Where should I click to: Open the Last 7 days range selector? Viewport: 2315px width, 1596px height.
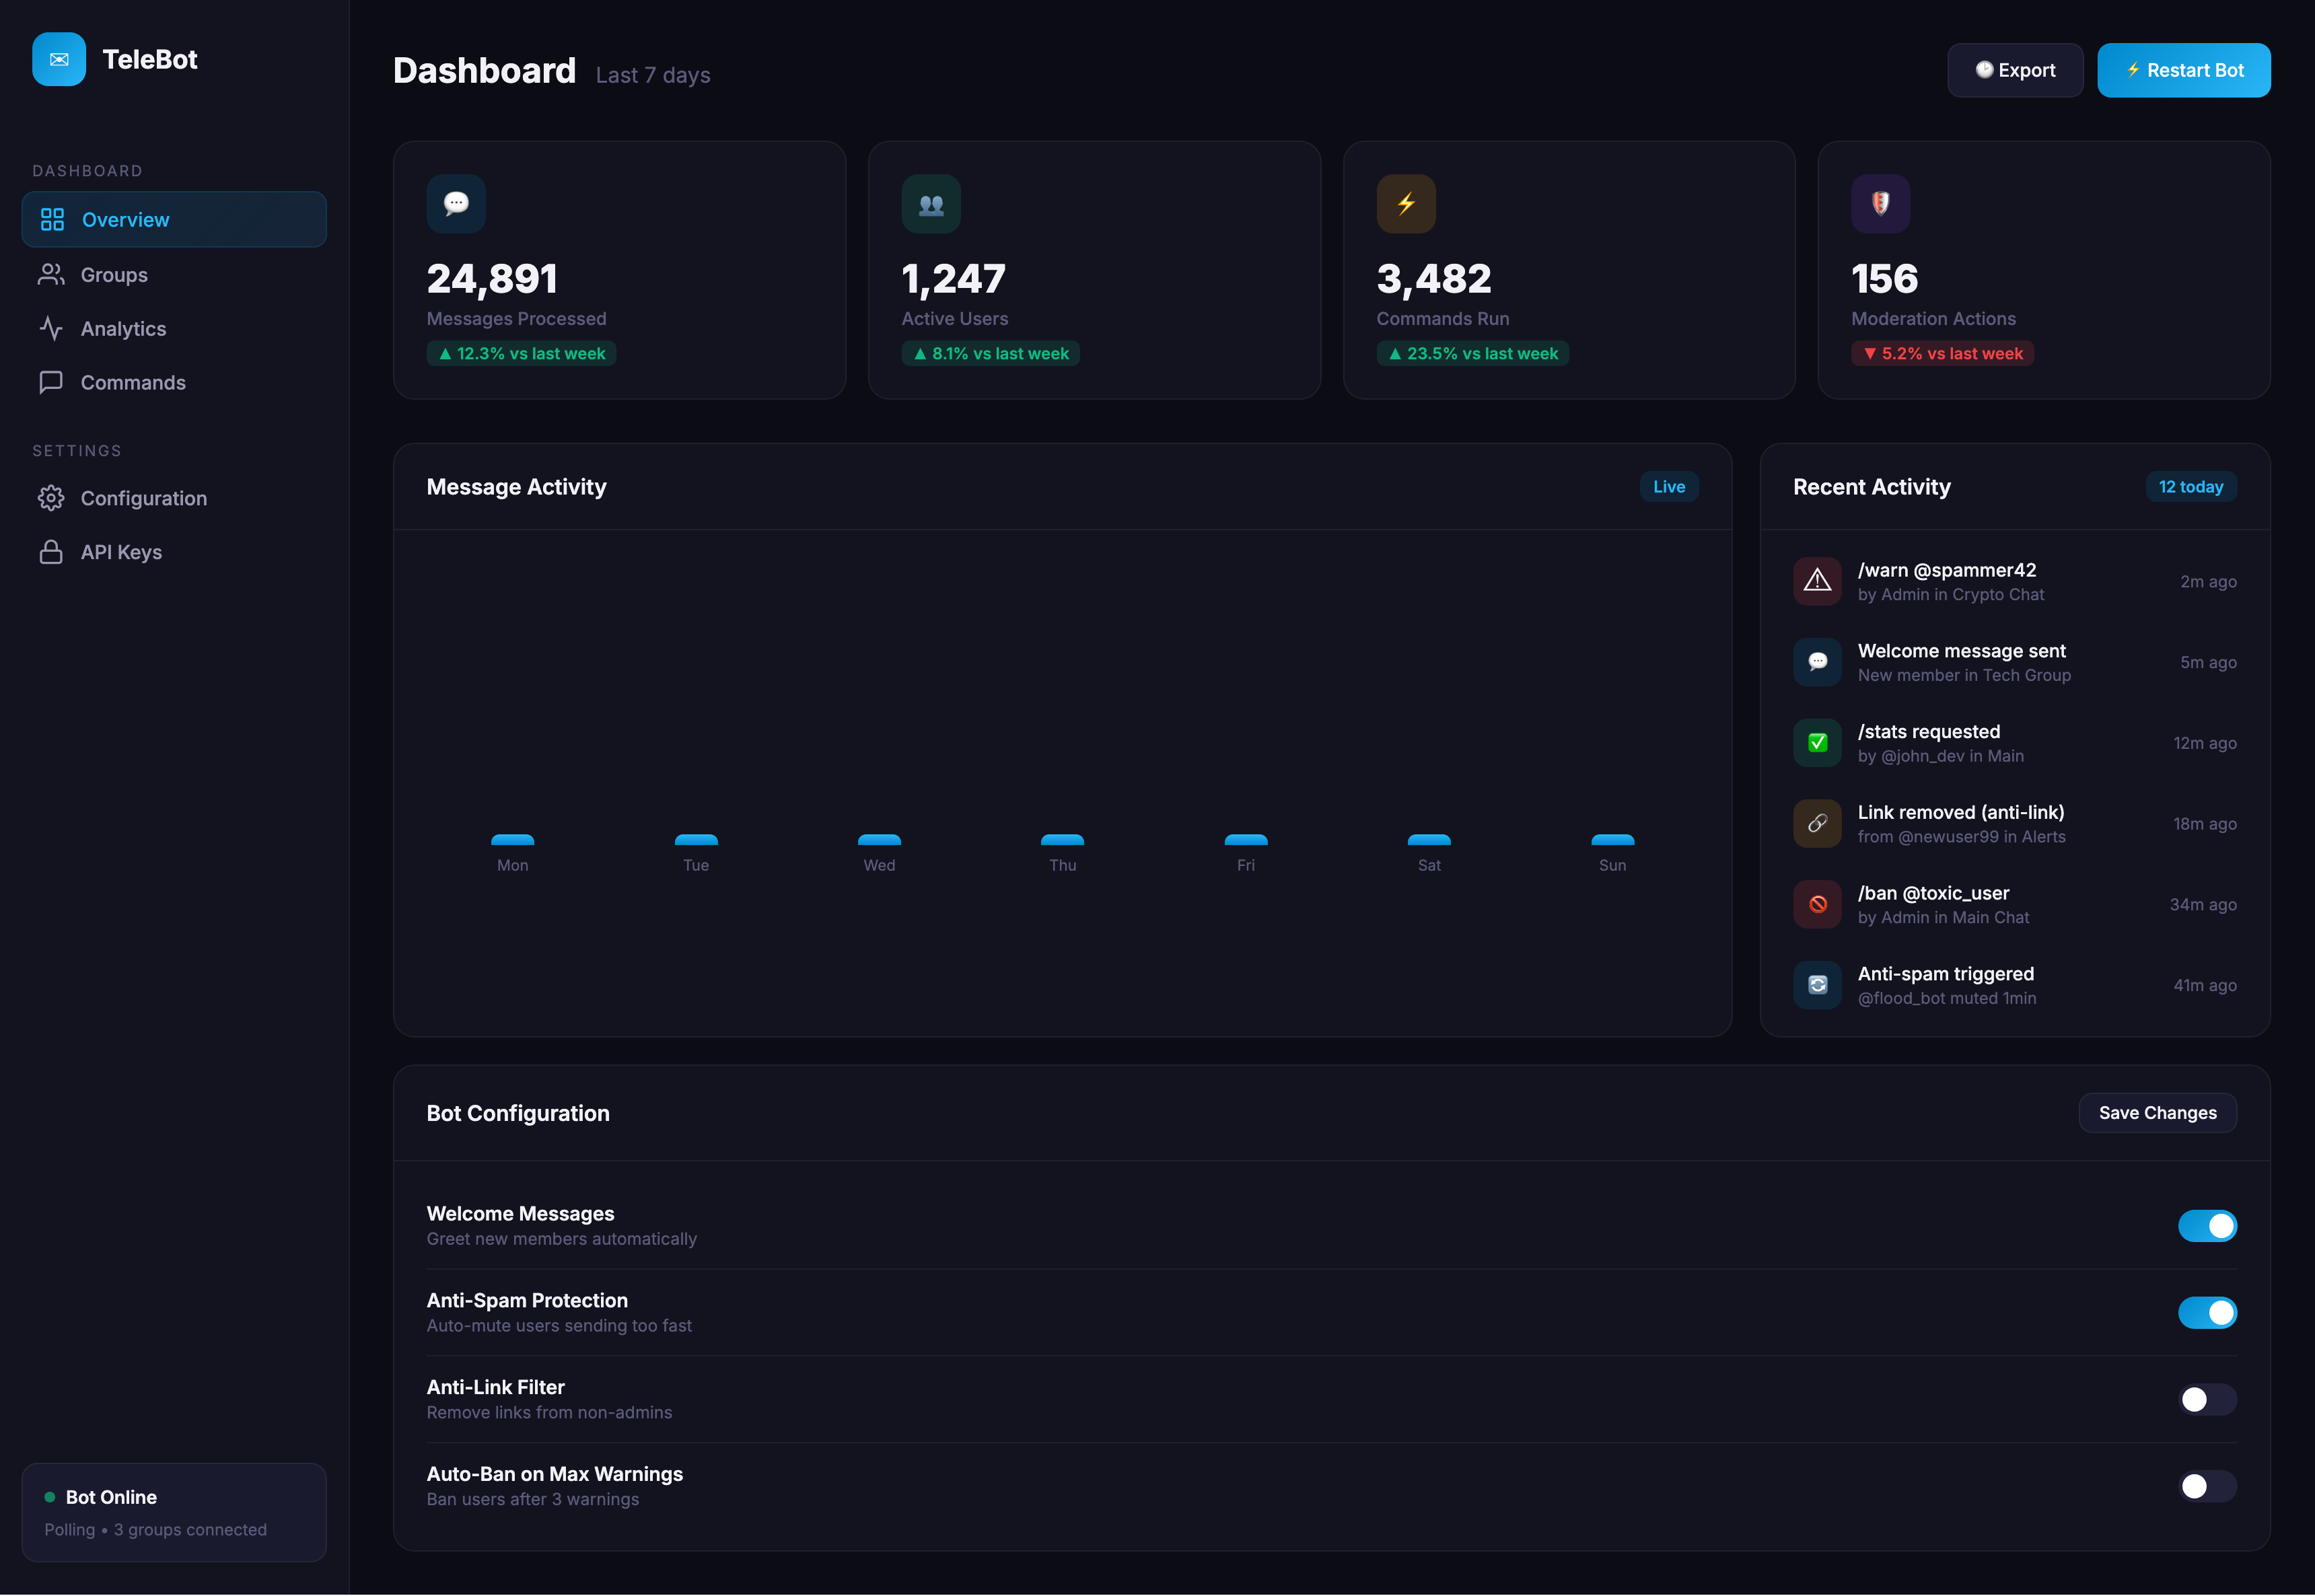652,74
